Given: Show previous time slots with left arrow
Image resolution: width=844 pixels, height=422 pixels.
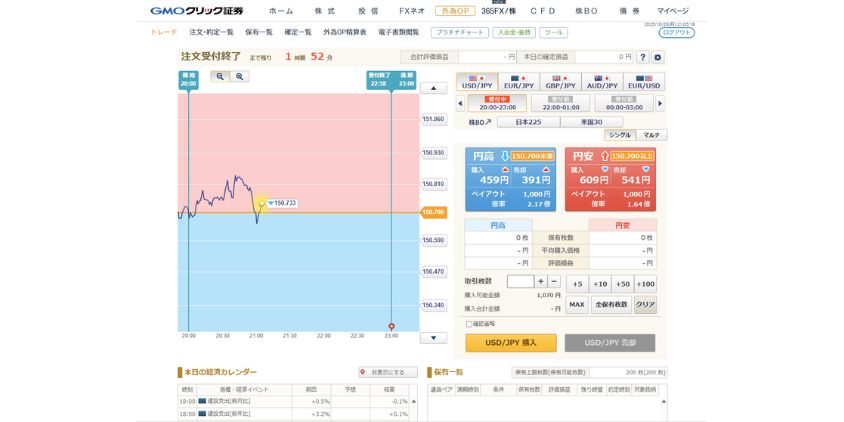Looking at the screenshot, I should pos(460,103).
